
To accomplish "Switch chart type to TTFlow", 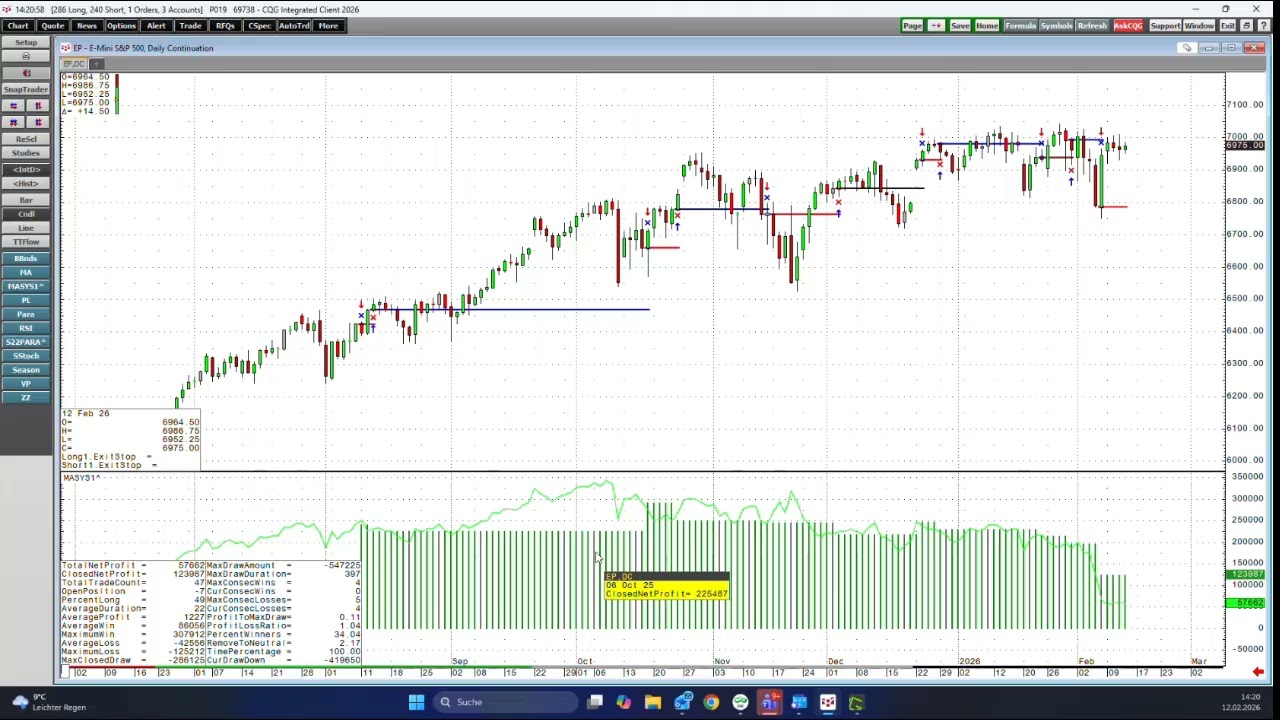I will click(26, 242).
